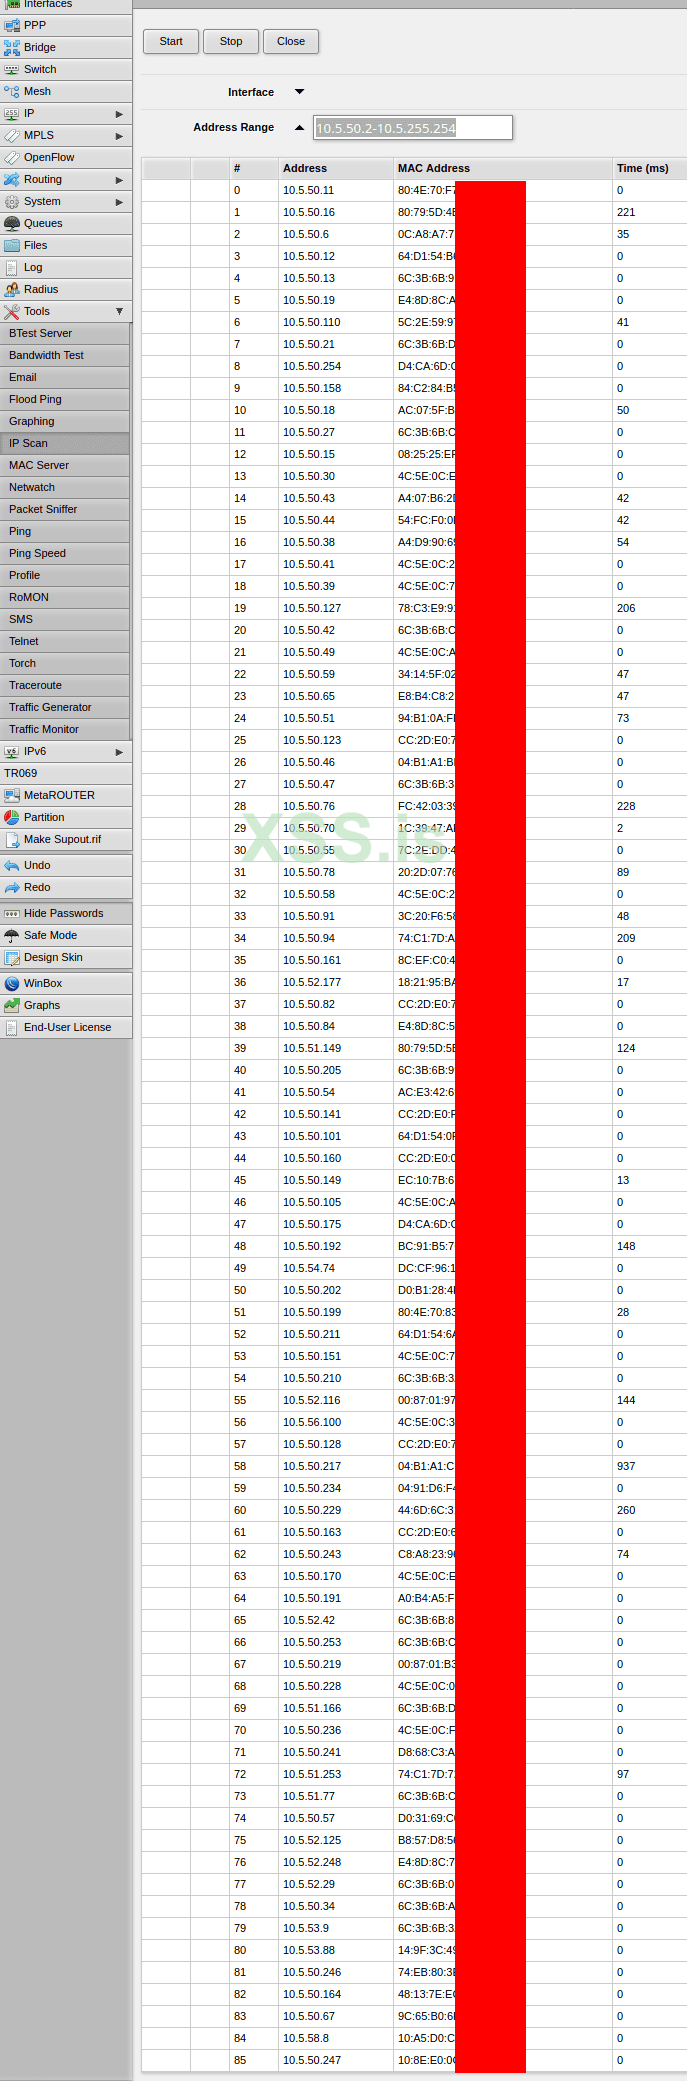687x2081 pixels.
Task: Select row with address 10.5.50.254
Action: click(414, 366)
